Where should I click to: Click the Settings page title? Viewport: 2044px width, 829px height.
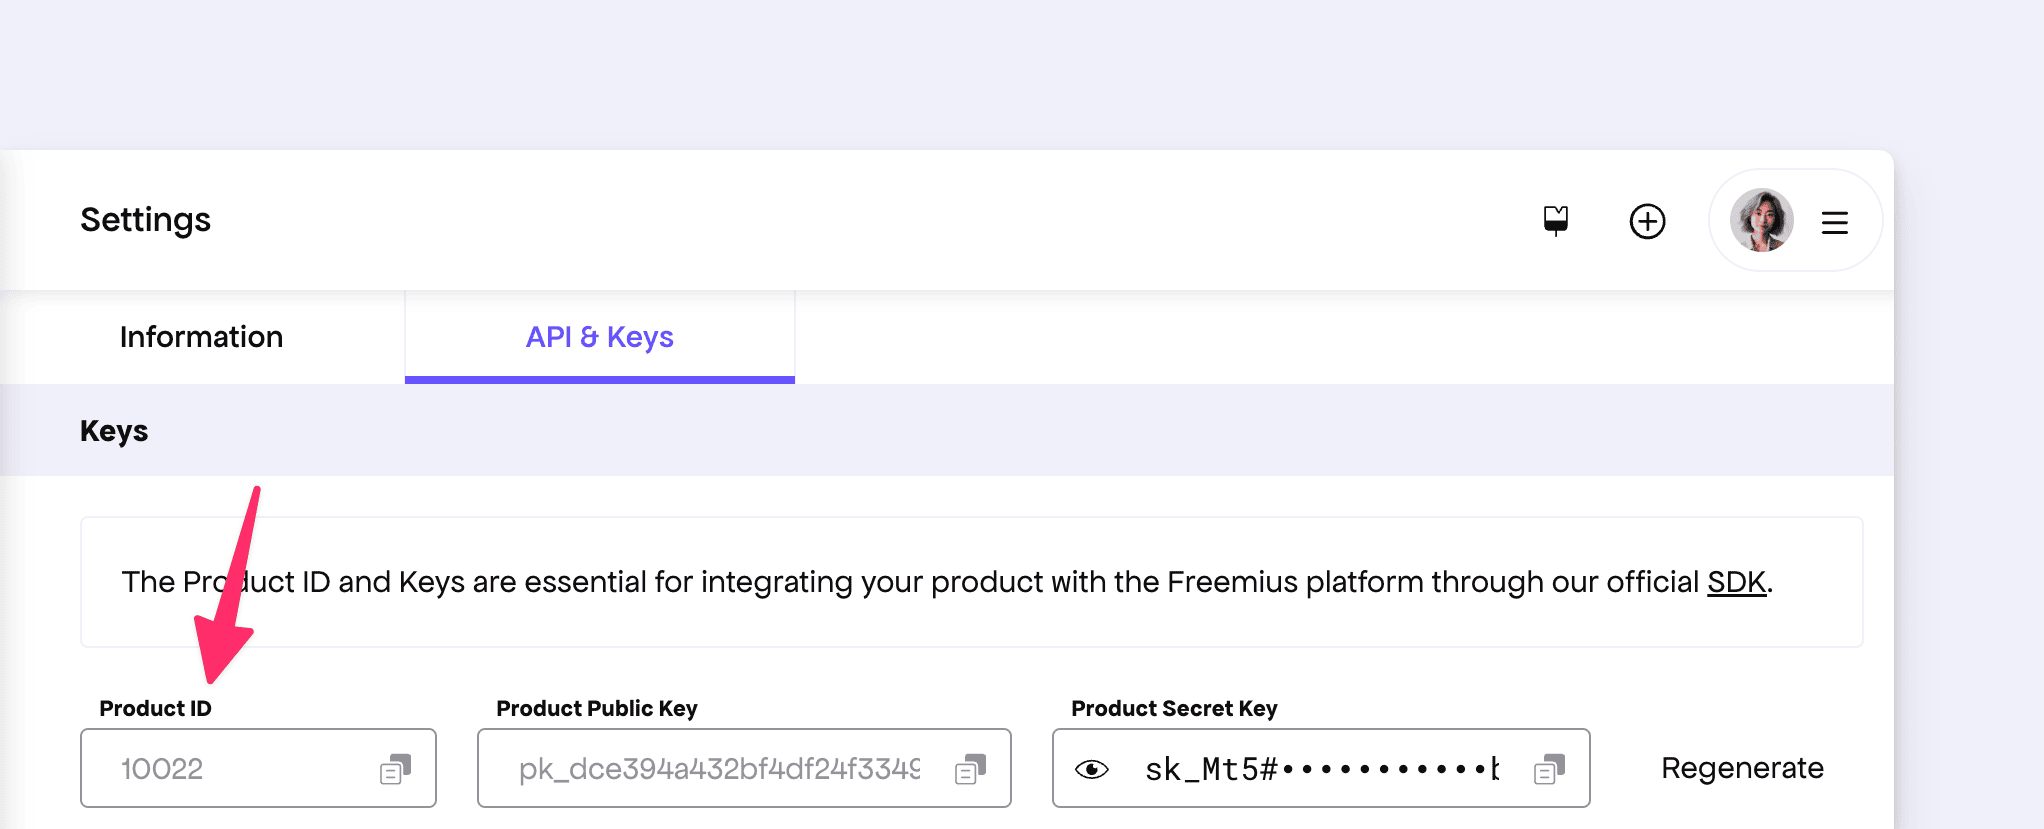146,220
